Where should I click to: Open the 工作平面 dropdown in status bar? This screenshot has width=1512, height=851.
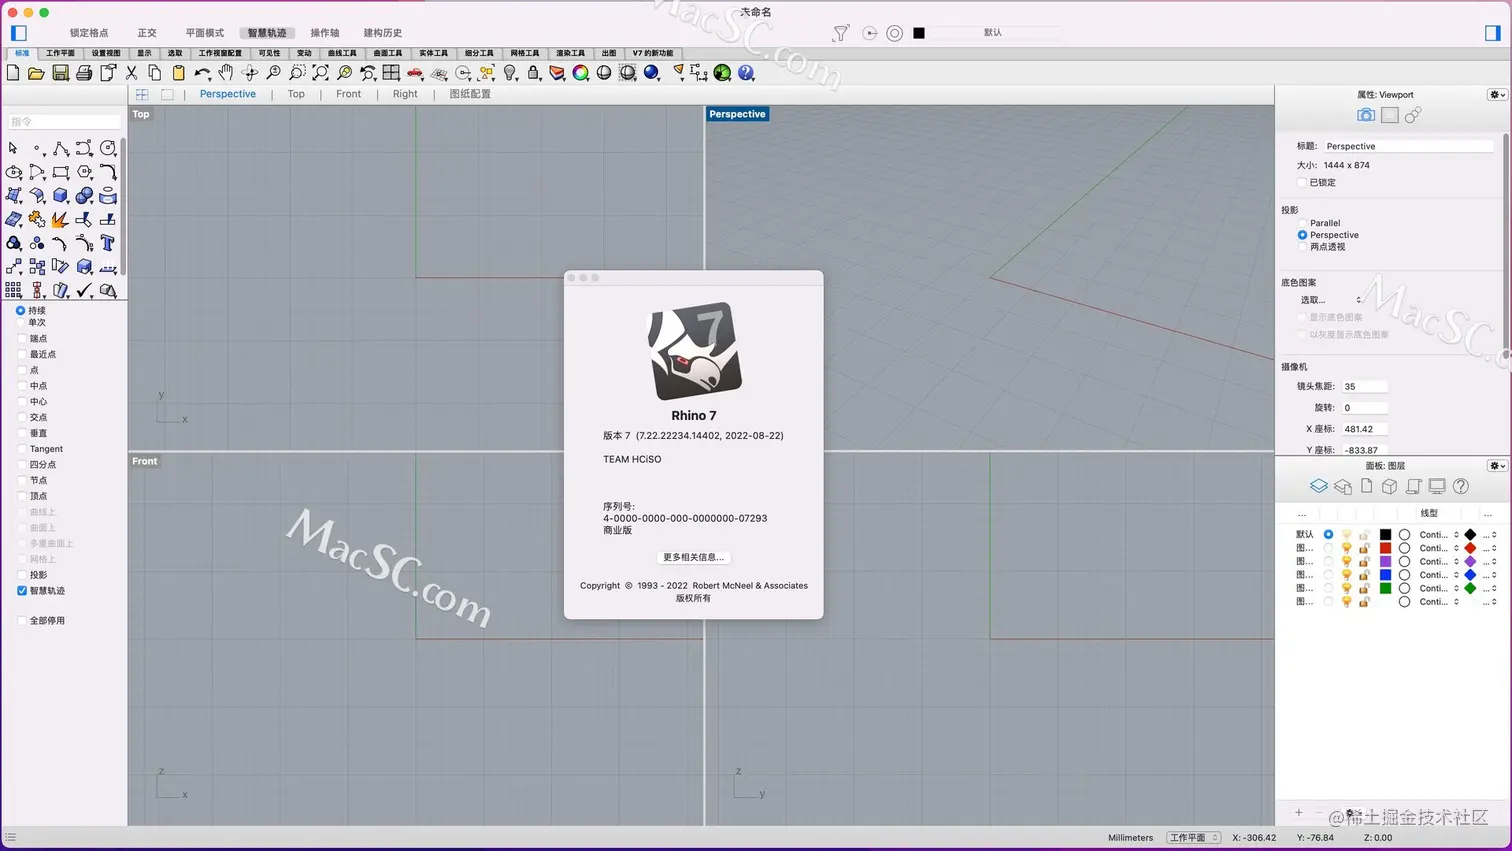pos(1194,838)
